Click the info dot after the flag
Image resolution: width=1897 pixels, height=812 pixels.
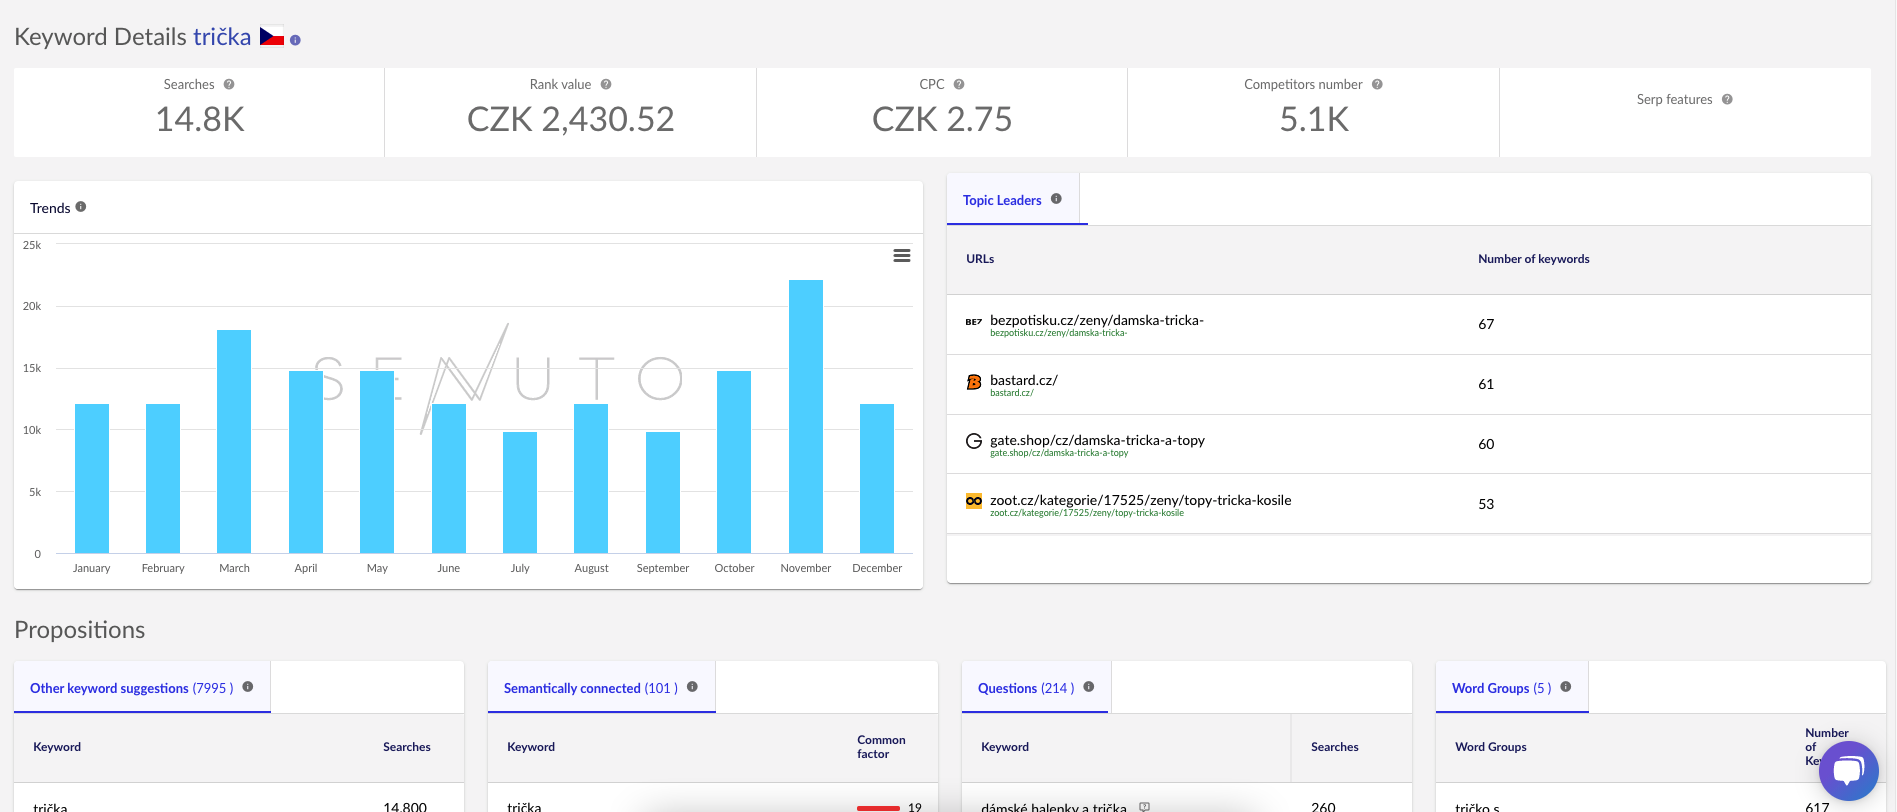click(295, 40)
